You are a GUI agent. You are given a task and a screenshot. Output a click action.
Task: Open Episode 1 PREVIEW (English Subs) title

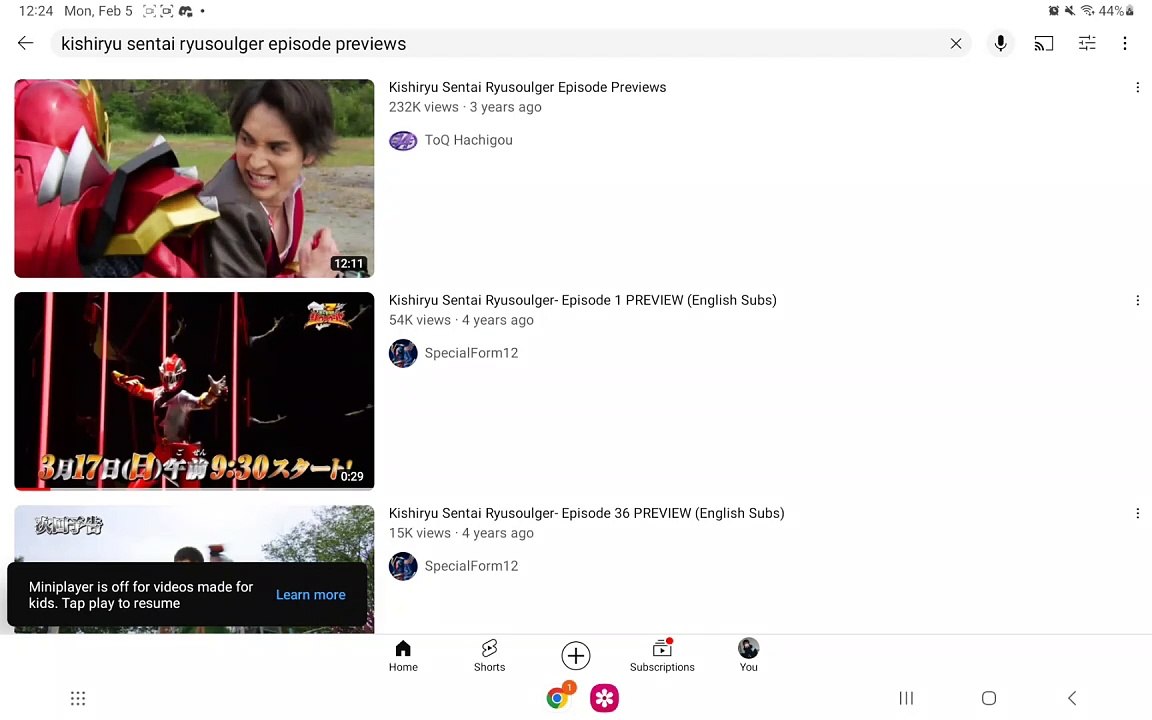(x=583, y=300)
